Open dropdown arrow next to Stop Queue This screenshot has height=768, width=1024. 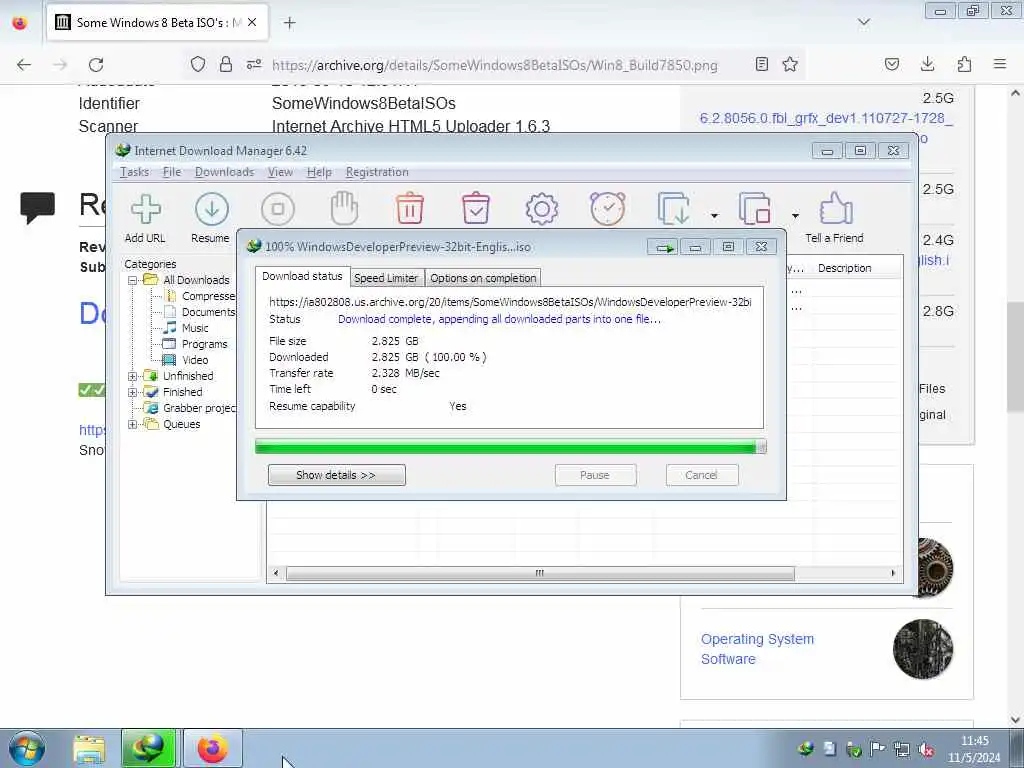[x=795, y=216]
